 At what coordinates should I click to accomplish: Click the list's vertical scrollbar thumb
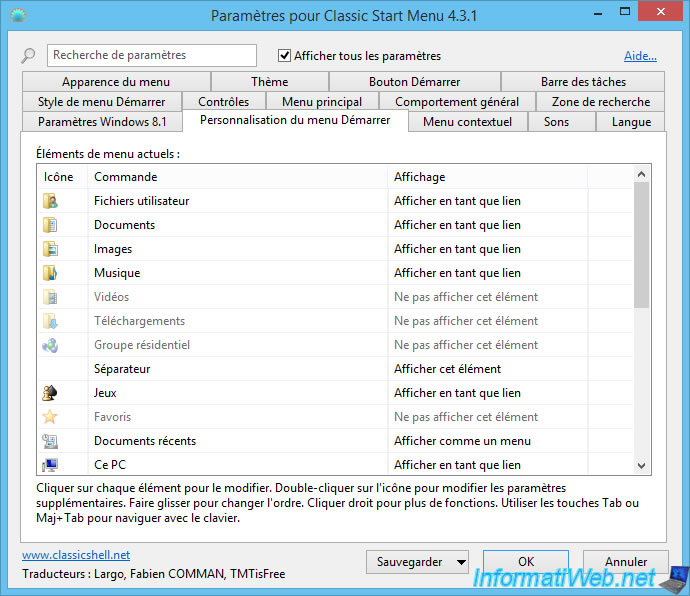642,245
